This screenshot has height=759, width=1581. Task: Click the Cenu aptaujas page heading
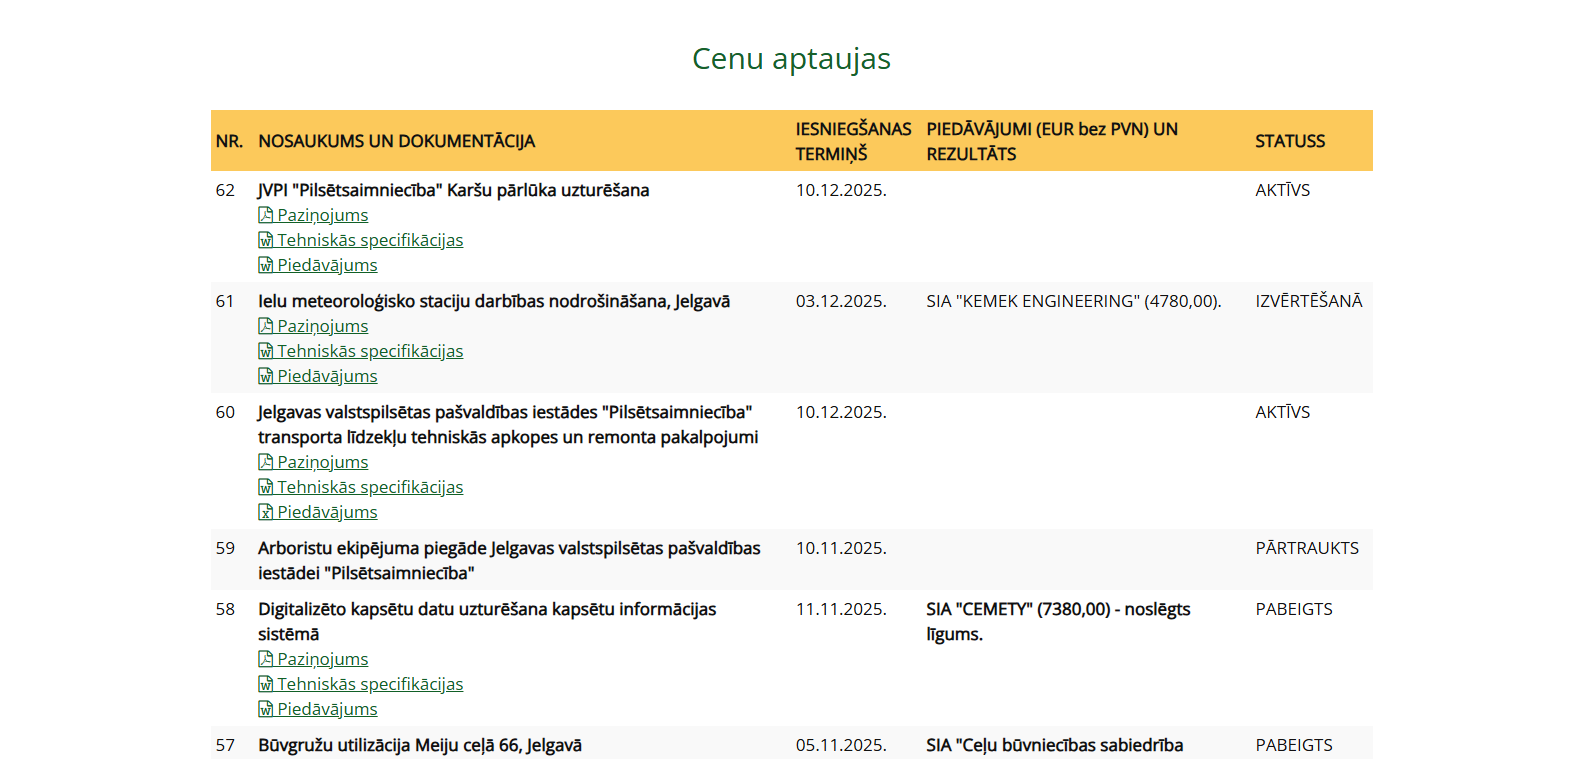pos(791,59)
